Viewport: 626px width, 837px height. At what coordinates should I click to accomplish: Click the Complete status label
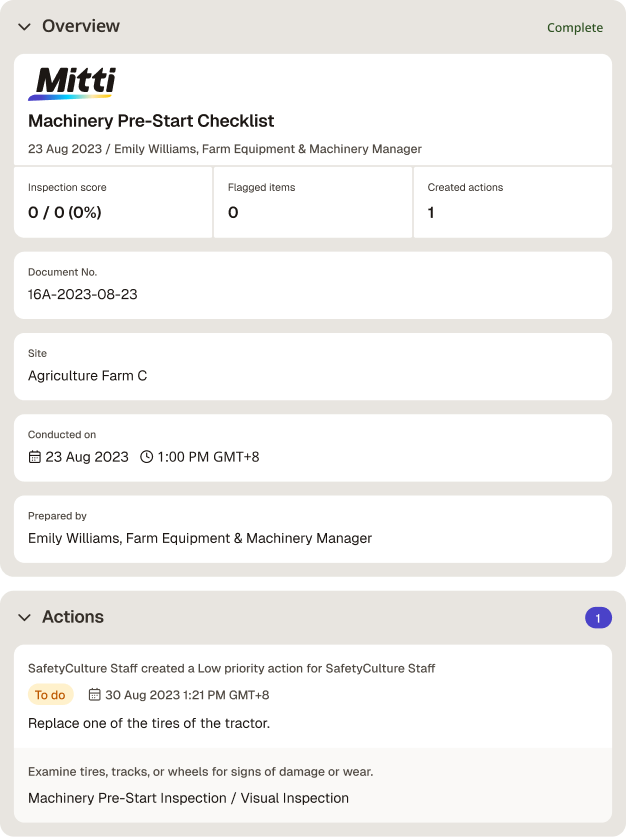[575, 28]
